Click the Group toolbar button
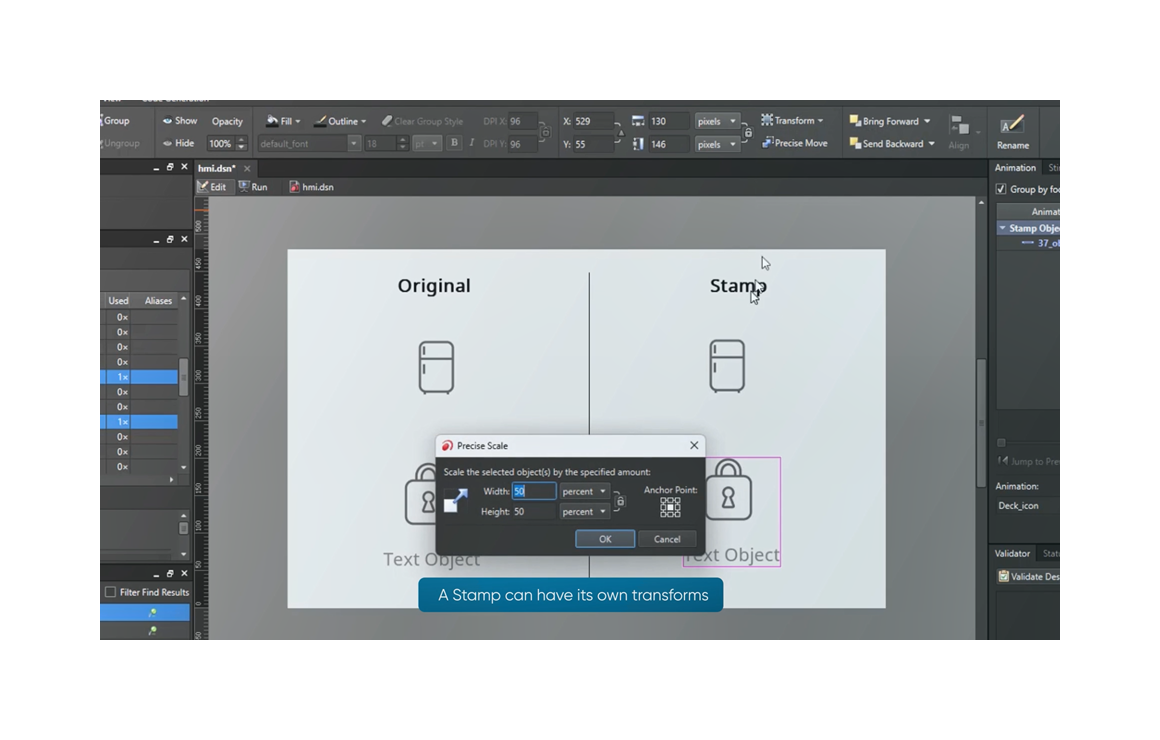The image size is (1160, 740). (x=115, y=121)
